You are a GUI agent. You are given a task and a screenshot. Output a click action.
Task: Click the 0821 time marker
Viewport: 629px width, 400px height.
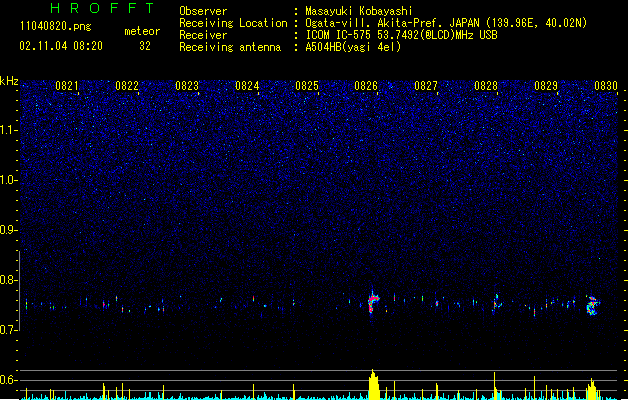67,86
